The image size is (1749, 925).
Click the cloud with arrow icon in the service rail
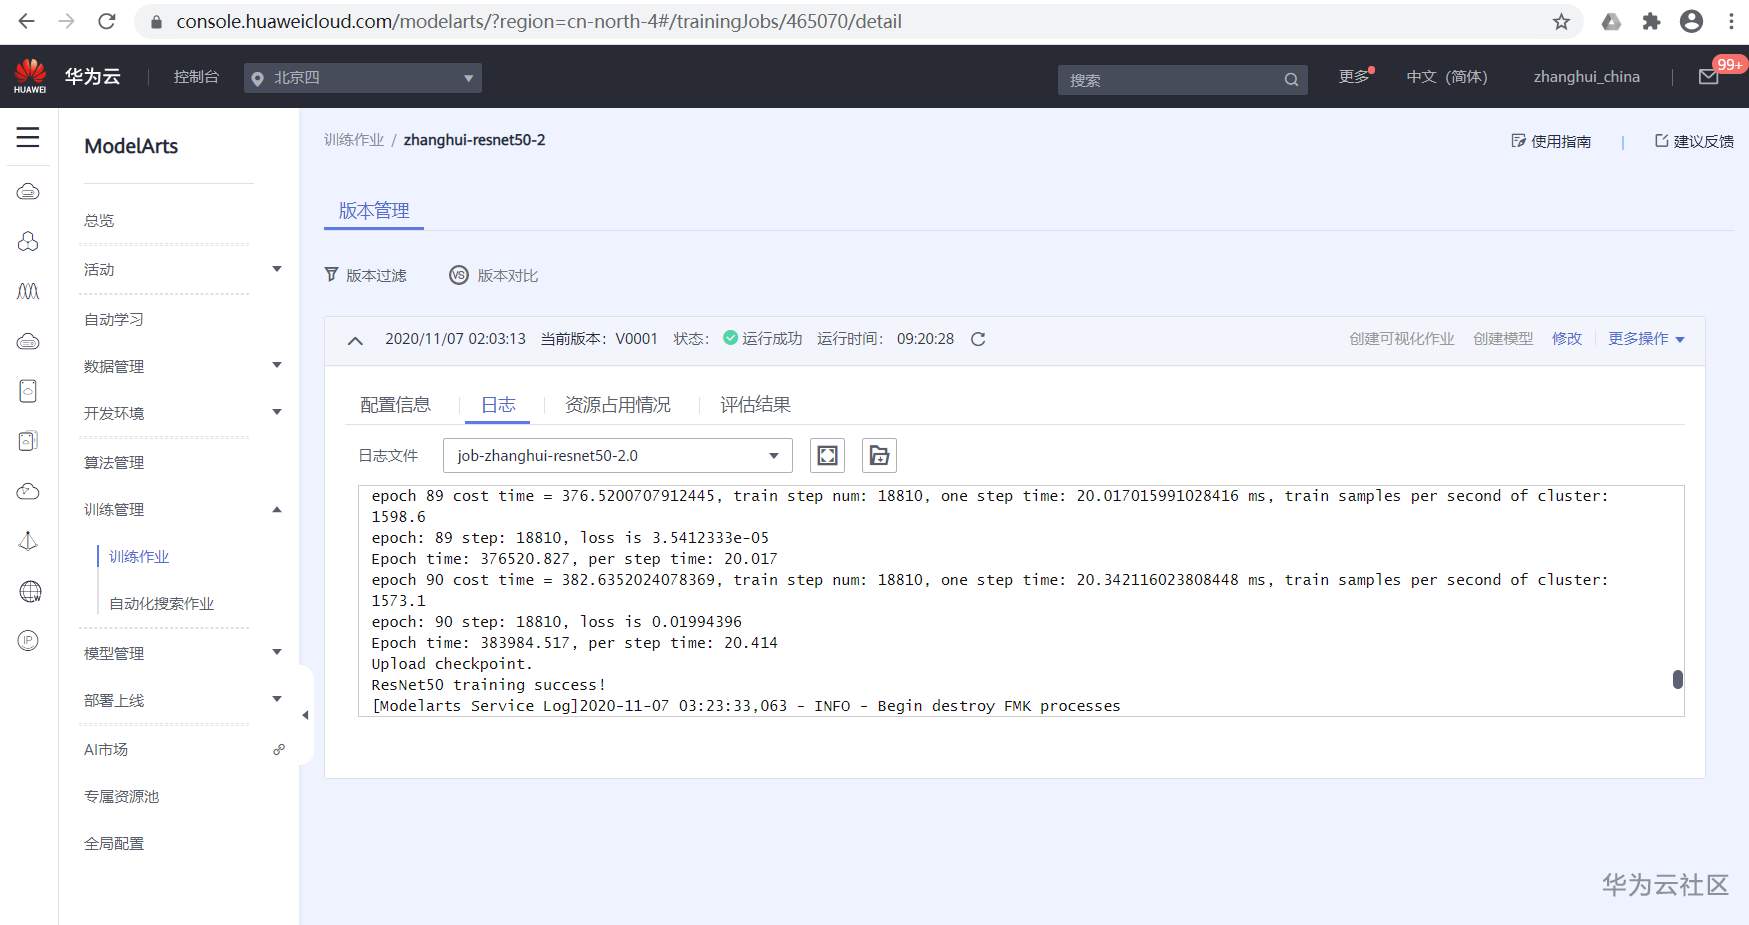coord(28,491)
